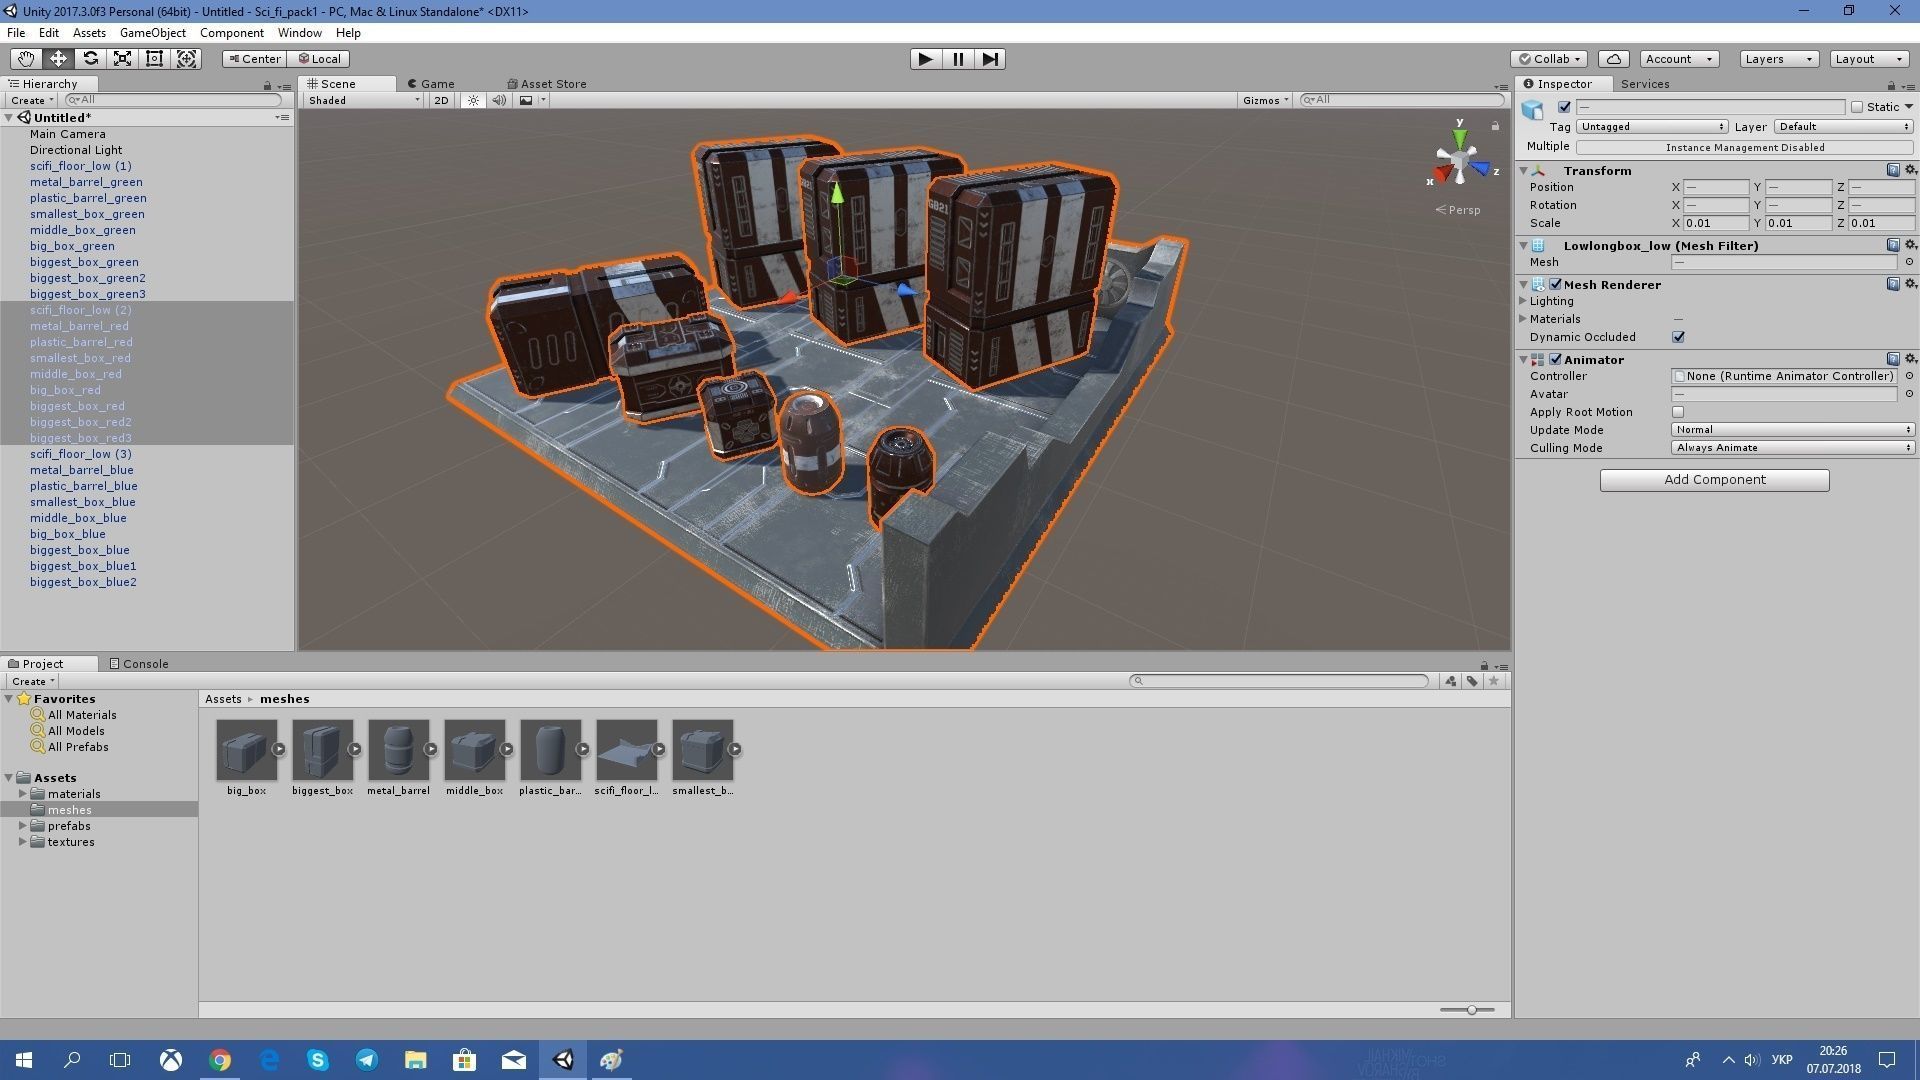The image size is (1920, 1080).
Task: Open scene effects image icon
Action: (x=526, y=100)
